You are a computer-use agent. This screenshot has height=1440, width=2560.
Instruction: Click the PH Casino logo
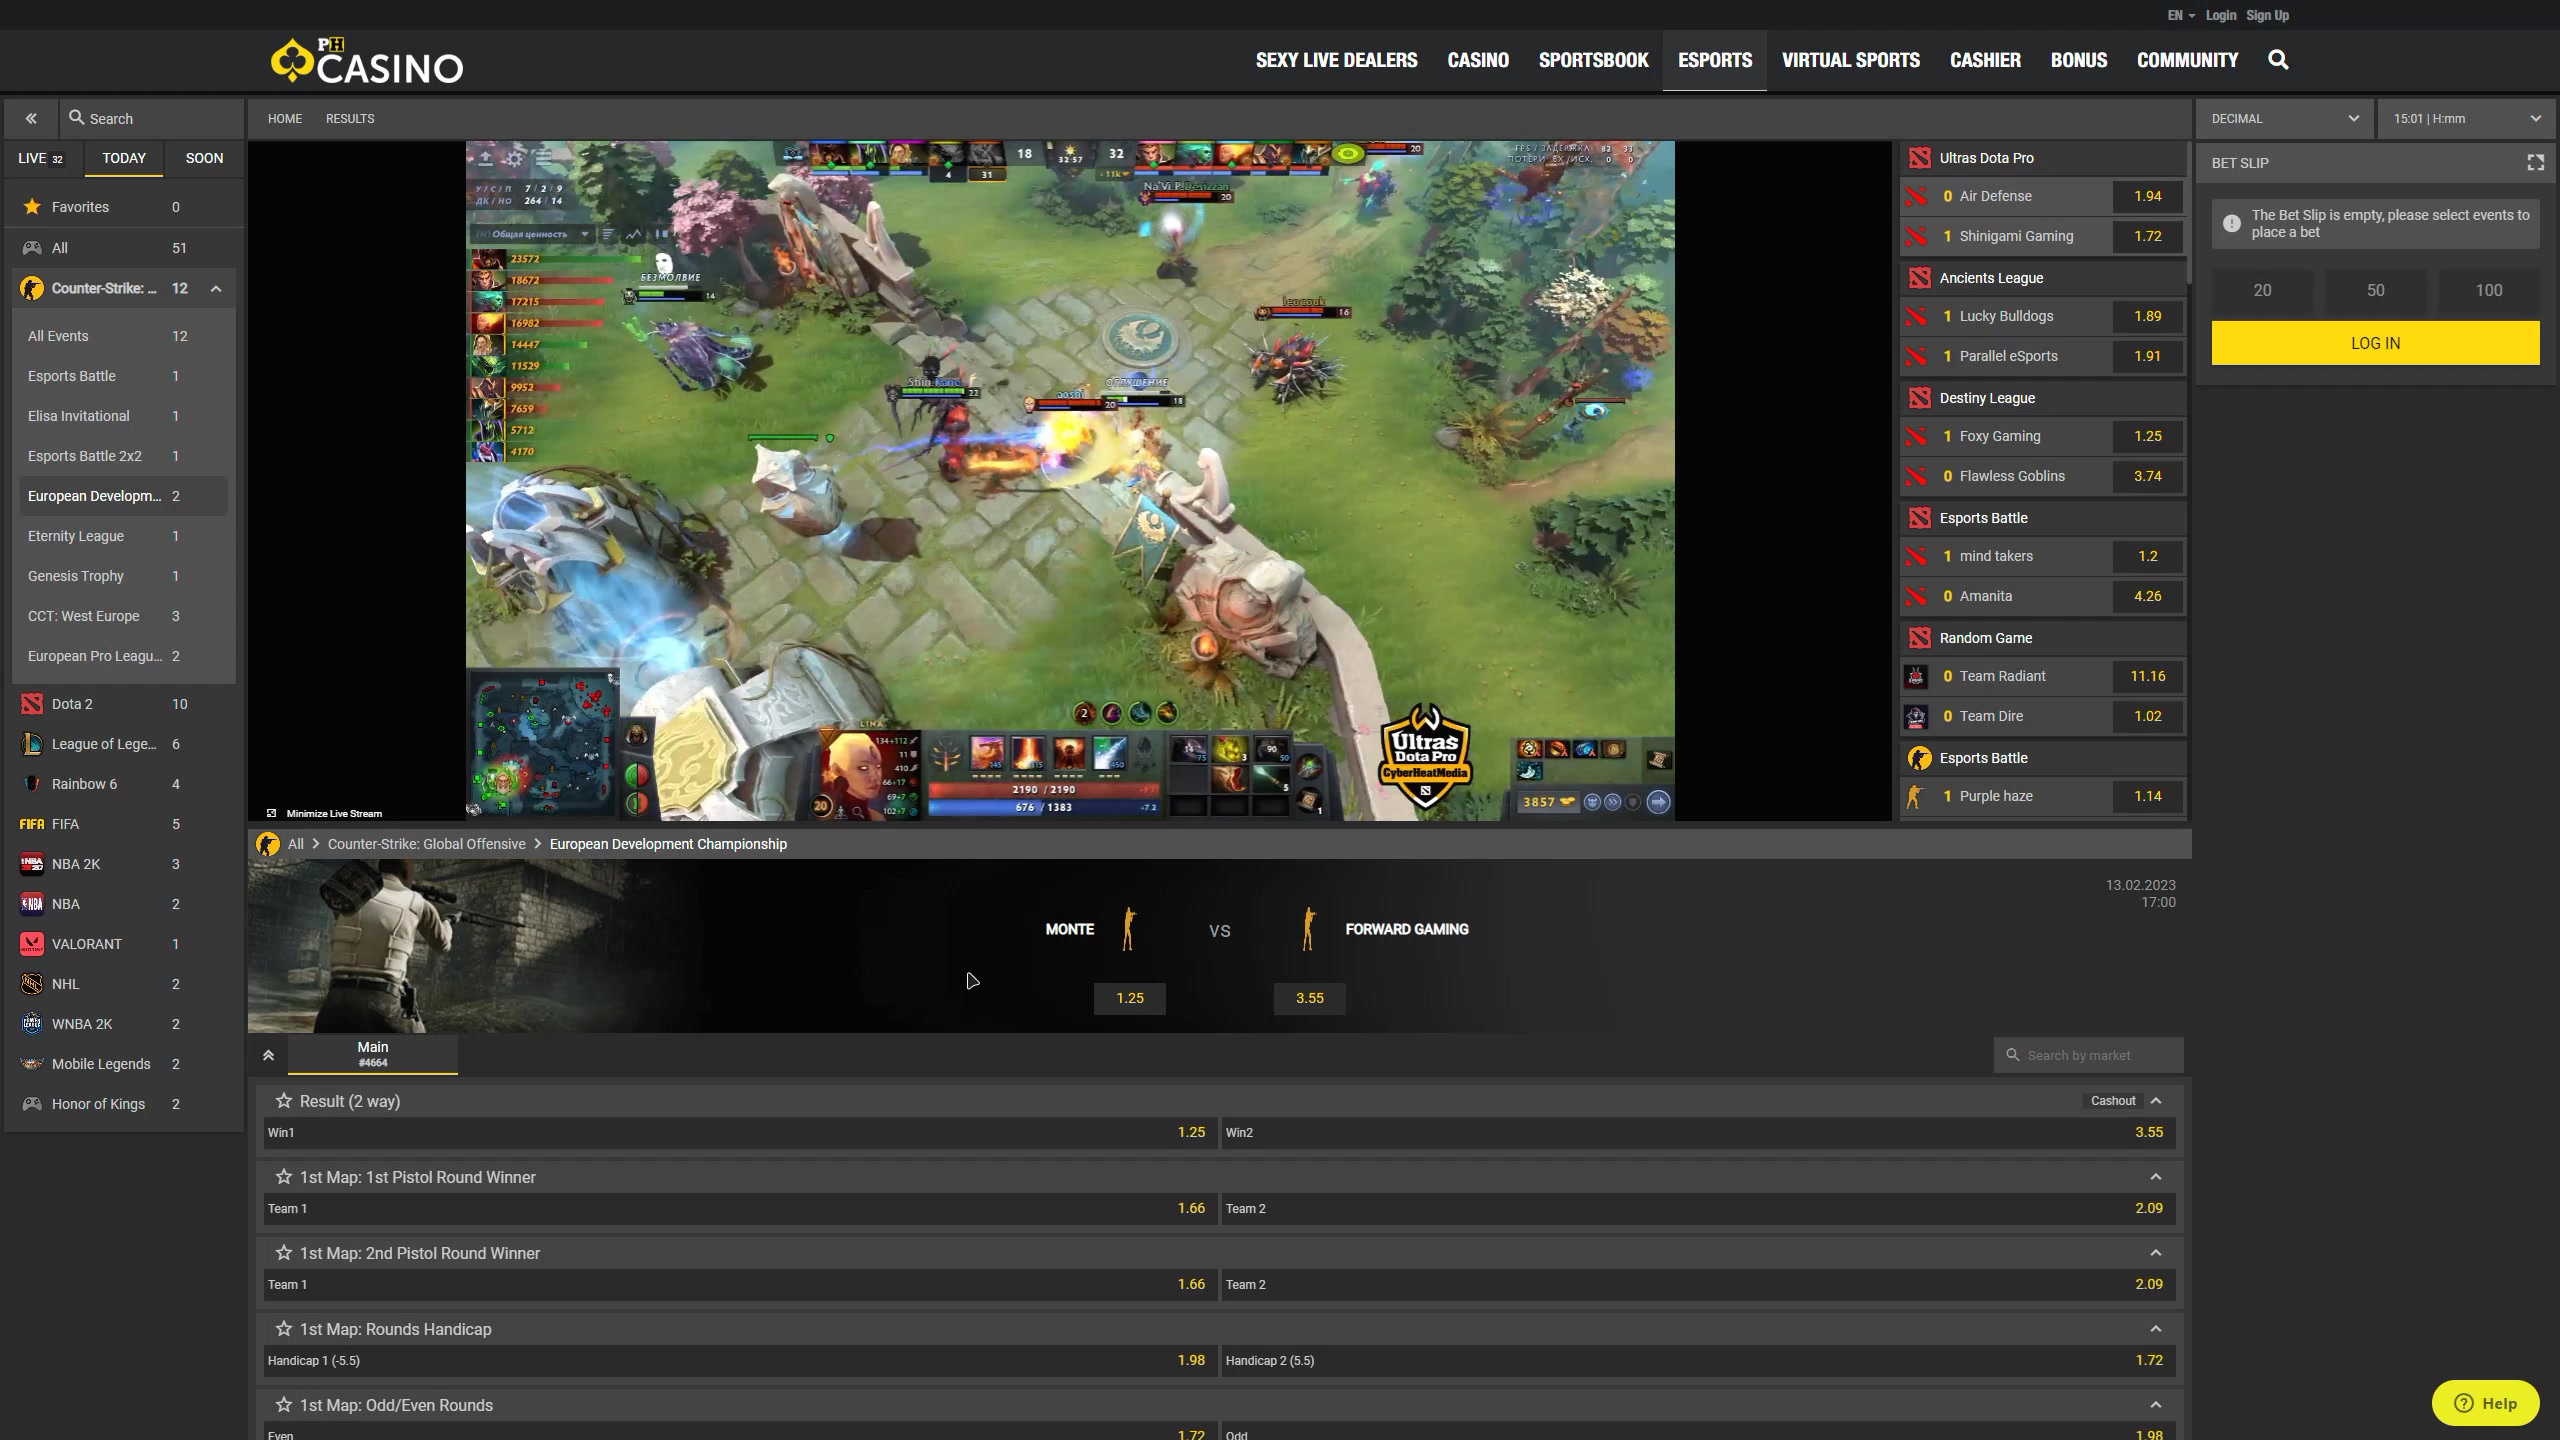tap(367, 61)
